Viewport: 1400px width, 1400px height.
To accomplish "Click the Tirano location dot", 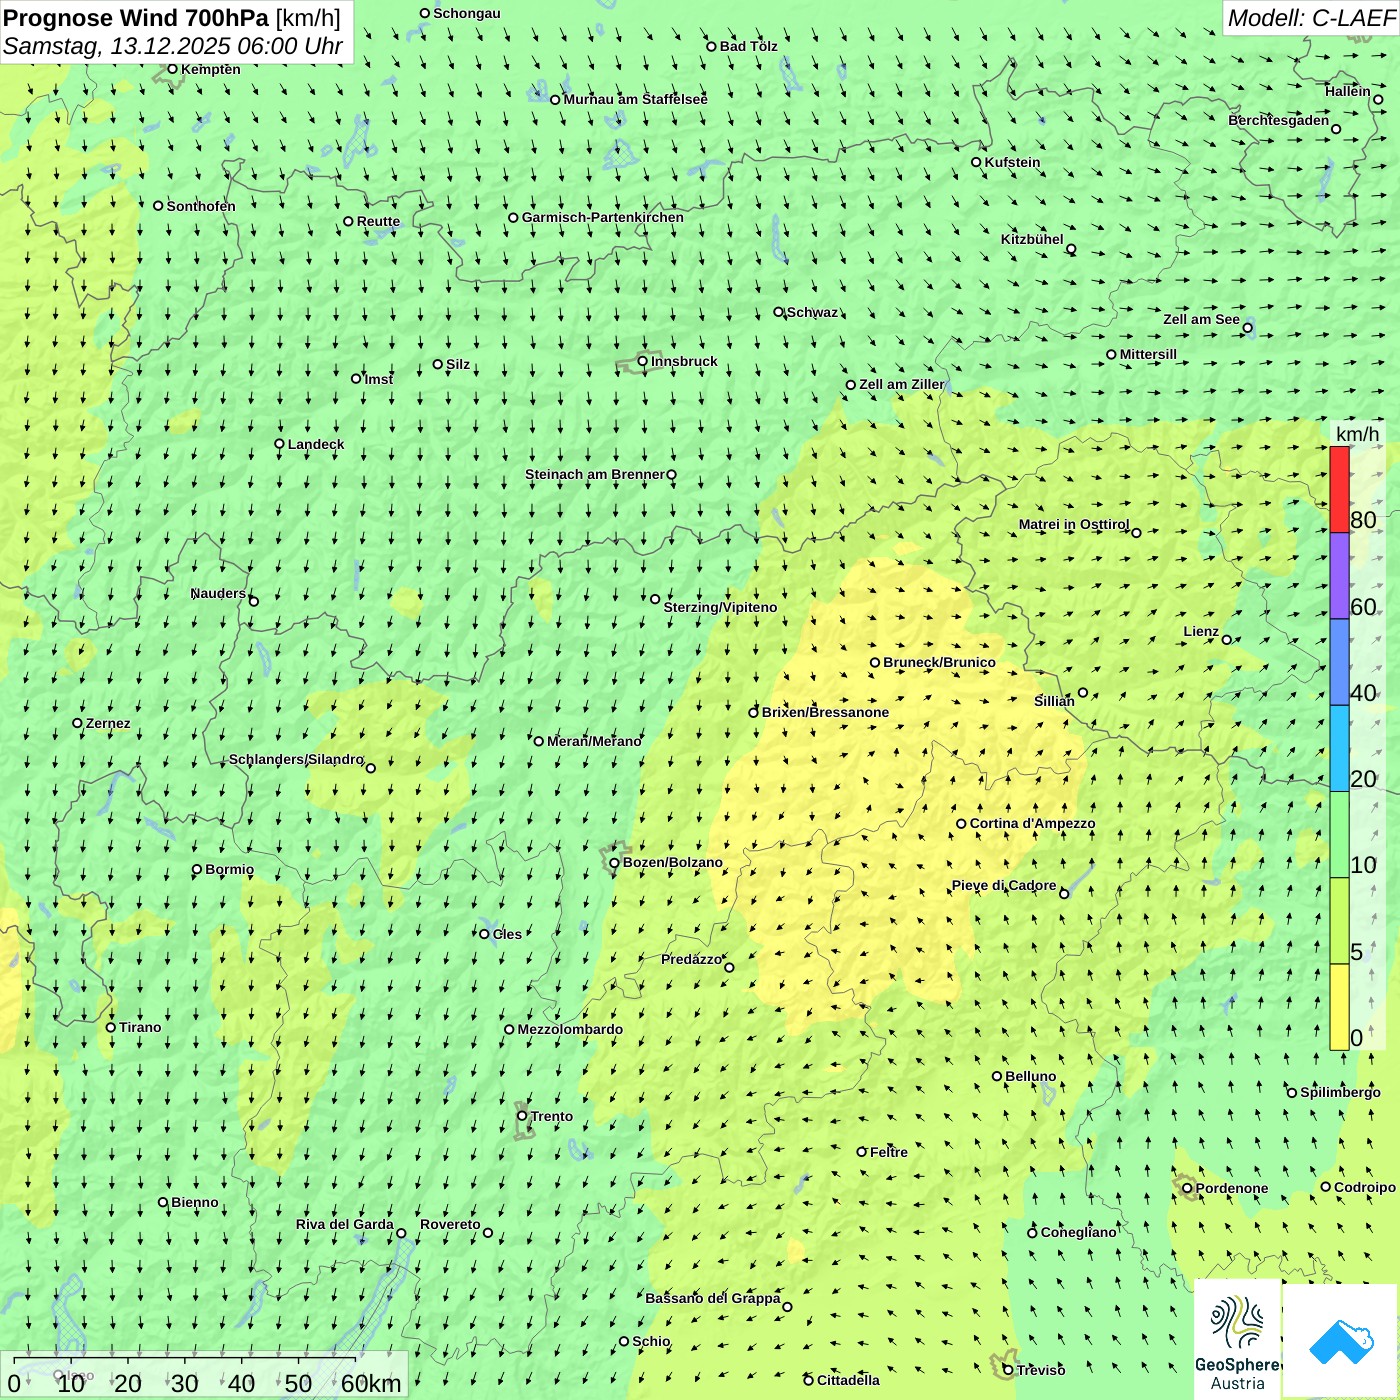I will [x=111, y=1027].
